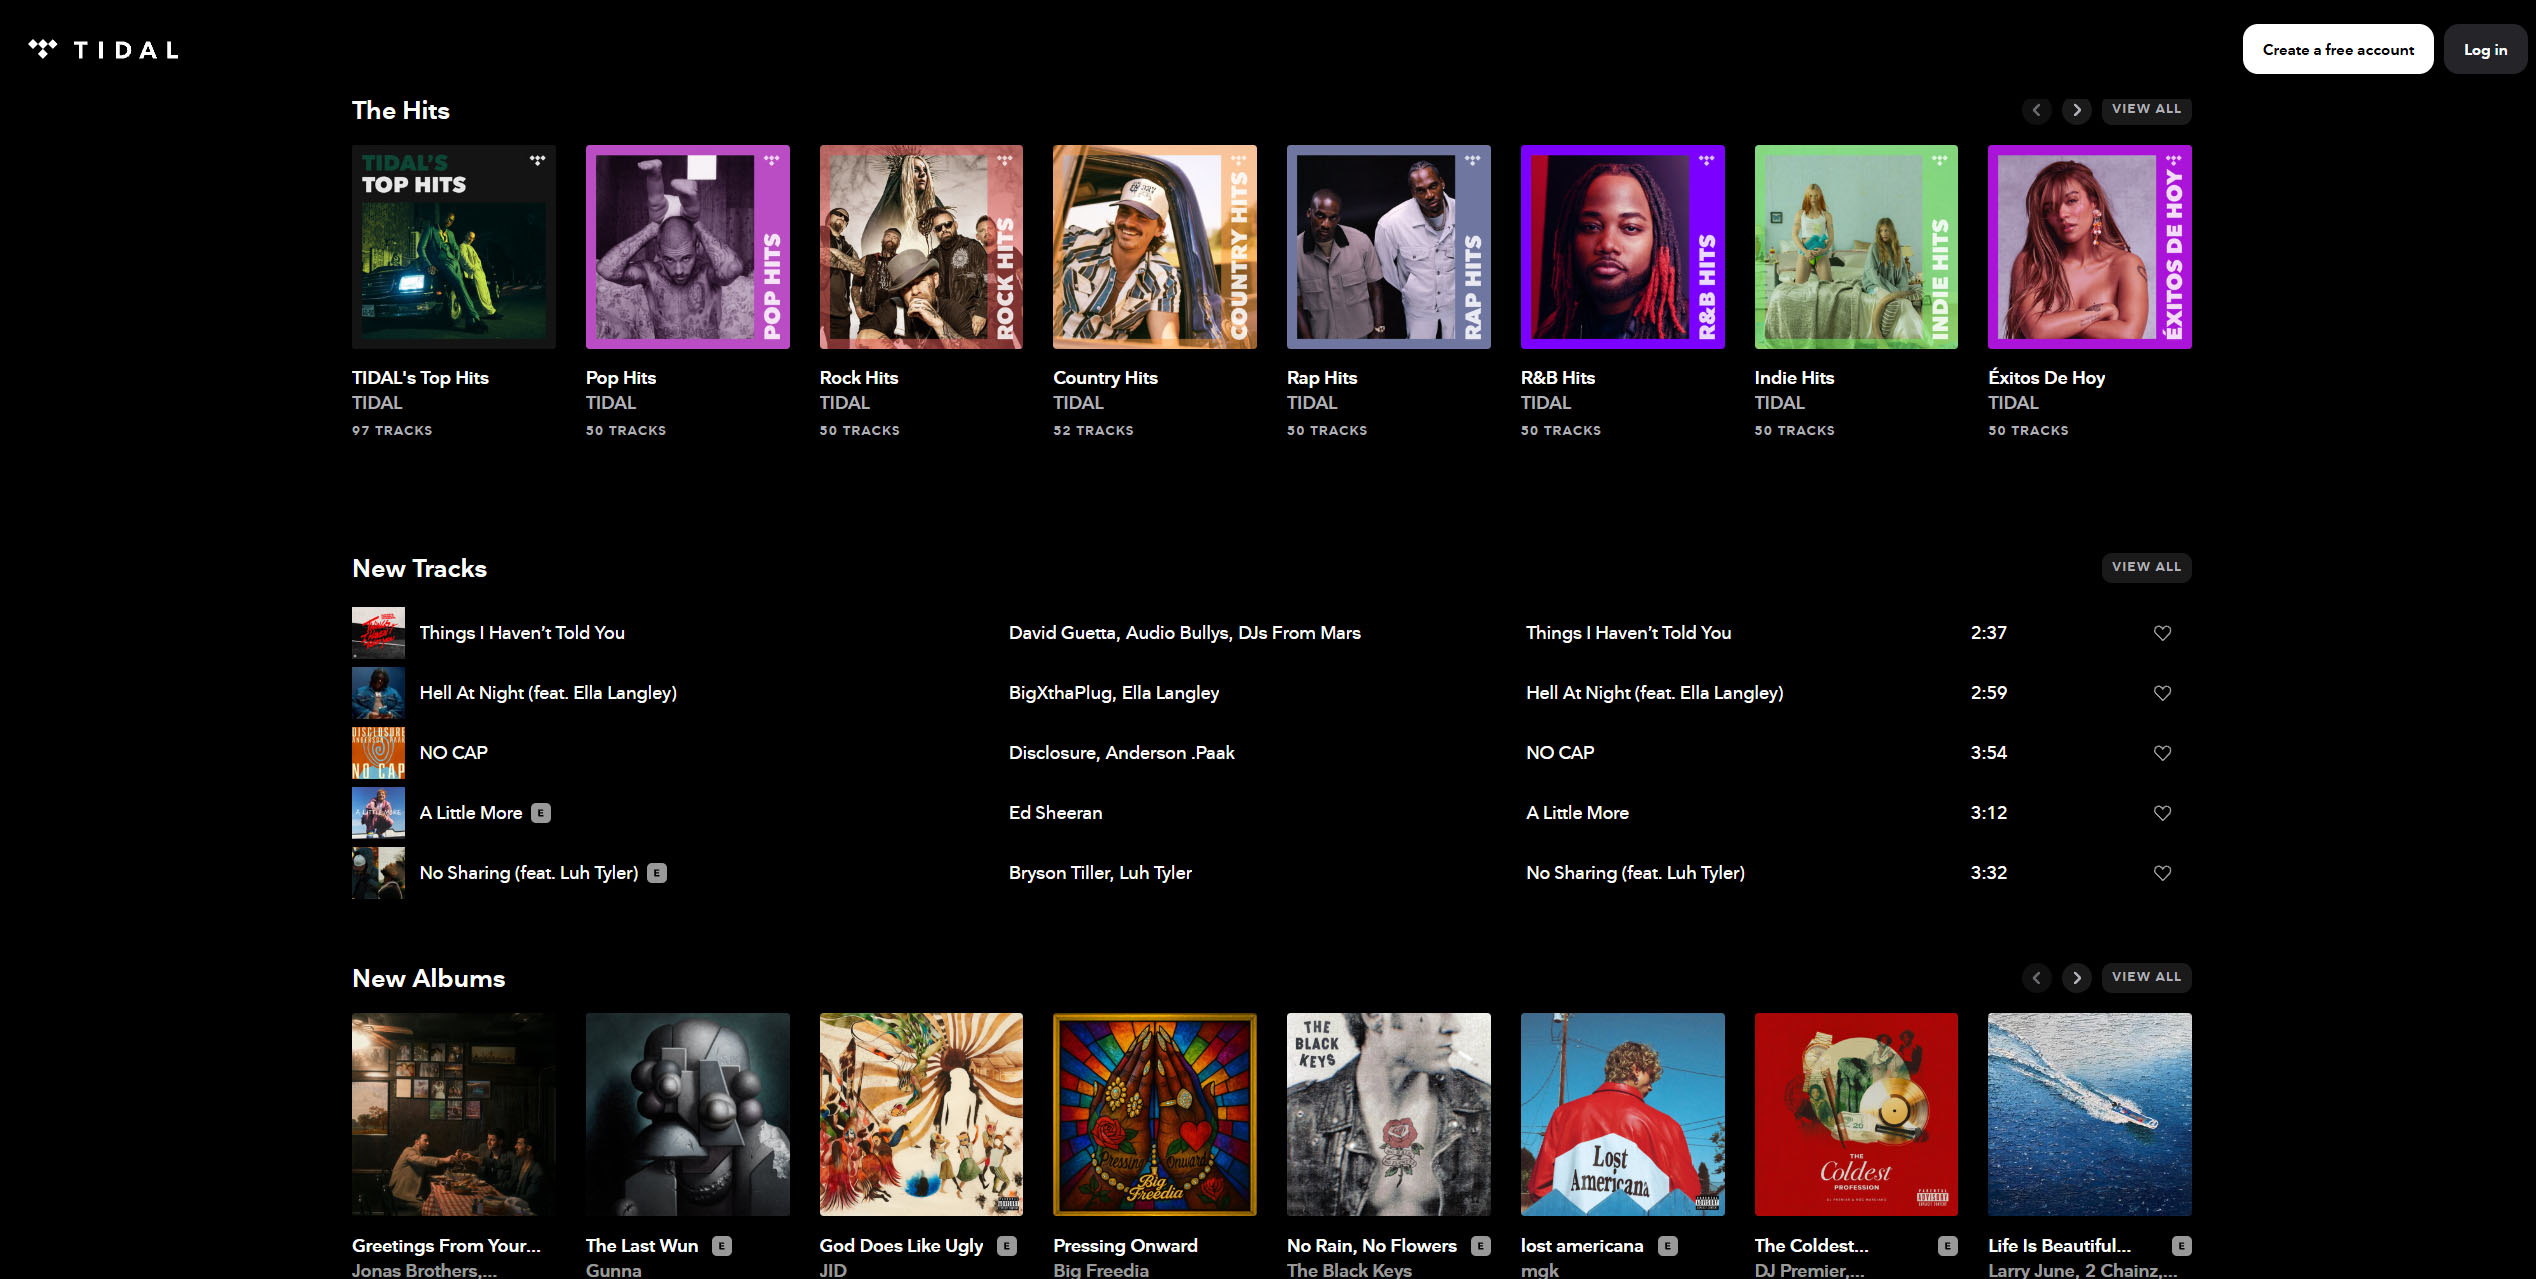Click the Éxitos De Hoy title text
The width and height of the screenshot is (2536, 1279).
2046,378
